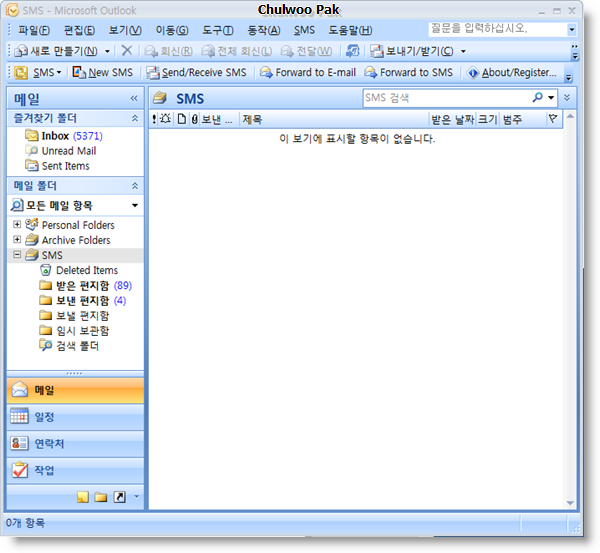Select the 보낸 편지함 (4) folder
Viewport: 600px width, 553px height.
click(x=83, y=300)
